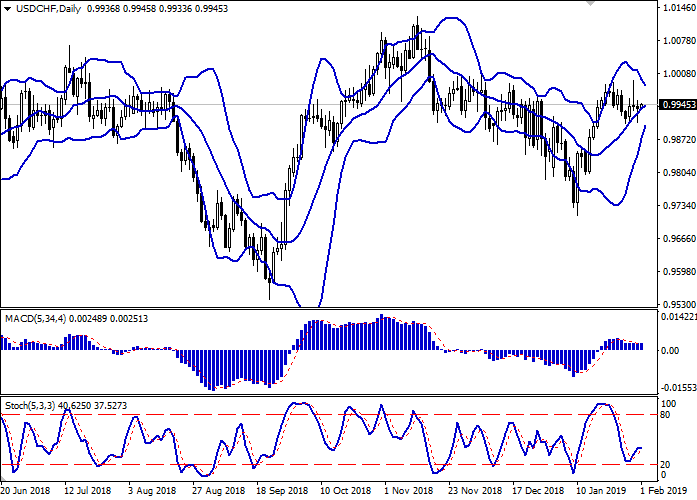The width and height of the screenshot is (697, 500).
Task: Click the Stochastic 100 level label
Action: (669, 404)
